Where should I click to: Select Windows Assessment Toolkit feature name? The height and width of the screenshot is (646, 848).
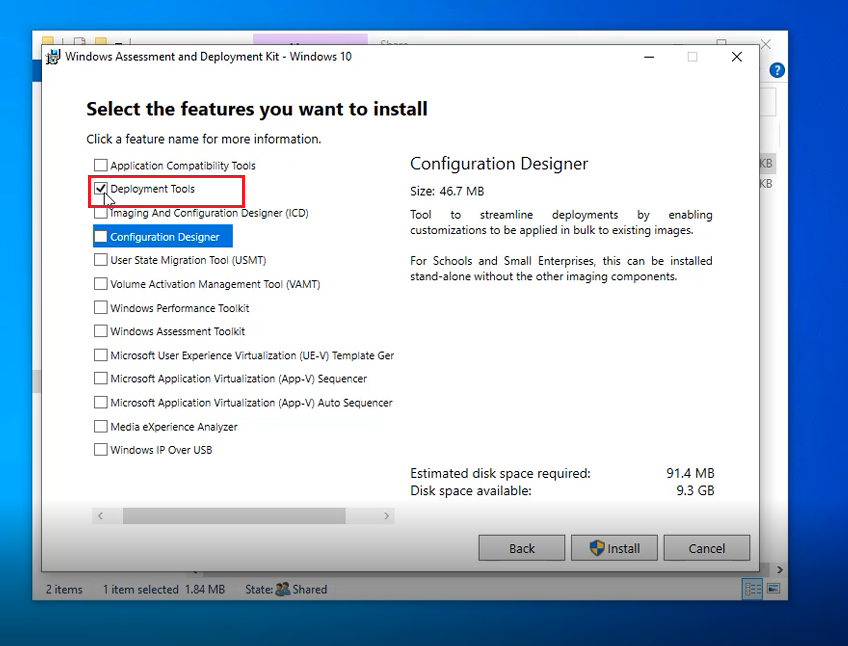[177, 331]
